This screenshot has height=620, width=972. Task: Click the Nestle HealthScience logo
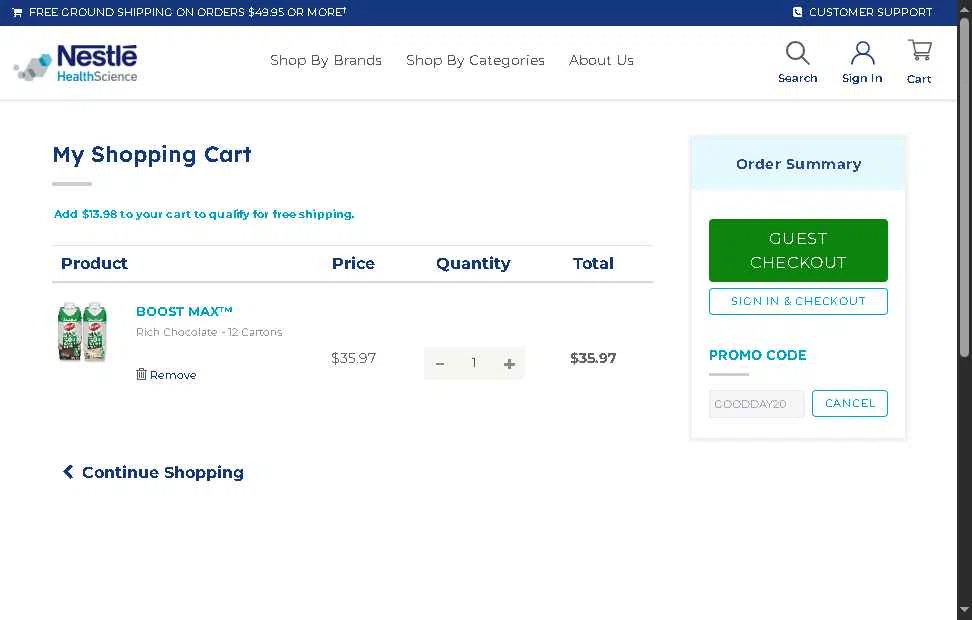click(x=76, y=63)
